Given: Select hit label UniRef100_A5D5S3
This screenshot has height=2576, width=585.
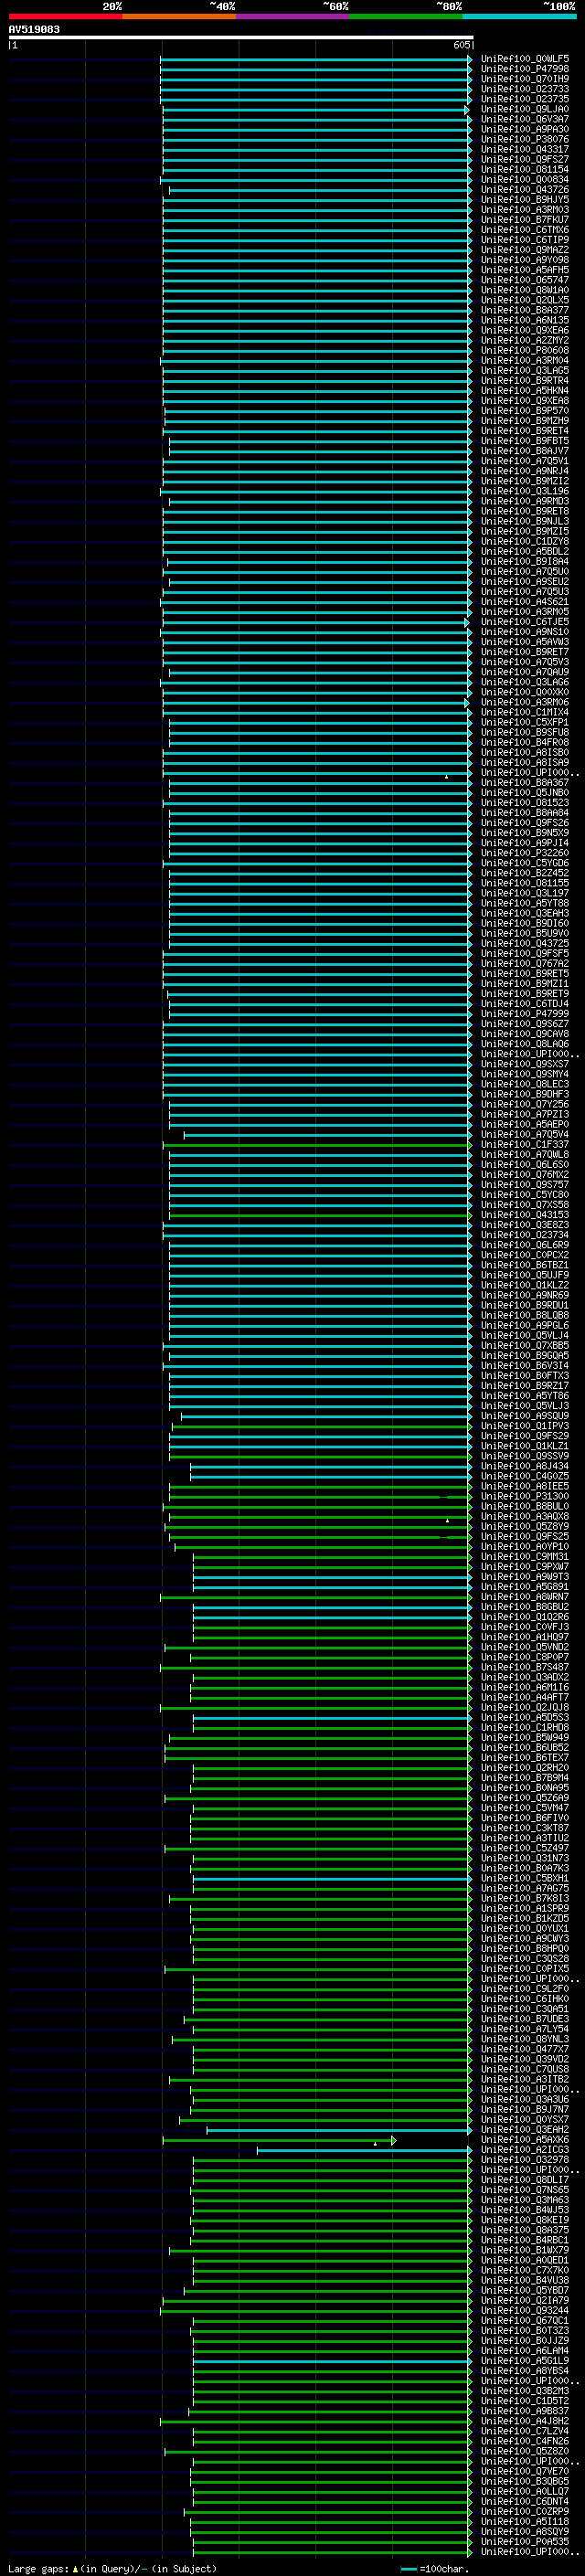Looking at the screenshot, I should pos(525,1718).
